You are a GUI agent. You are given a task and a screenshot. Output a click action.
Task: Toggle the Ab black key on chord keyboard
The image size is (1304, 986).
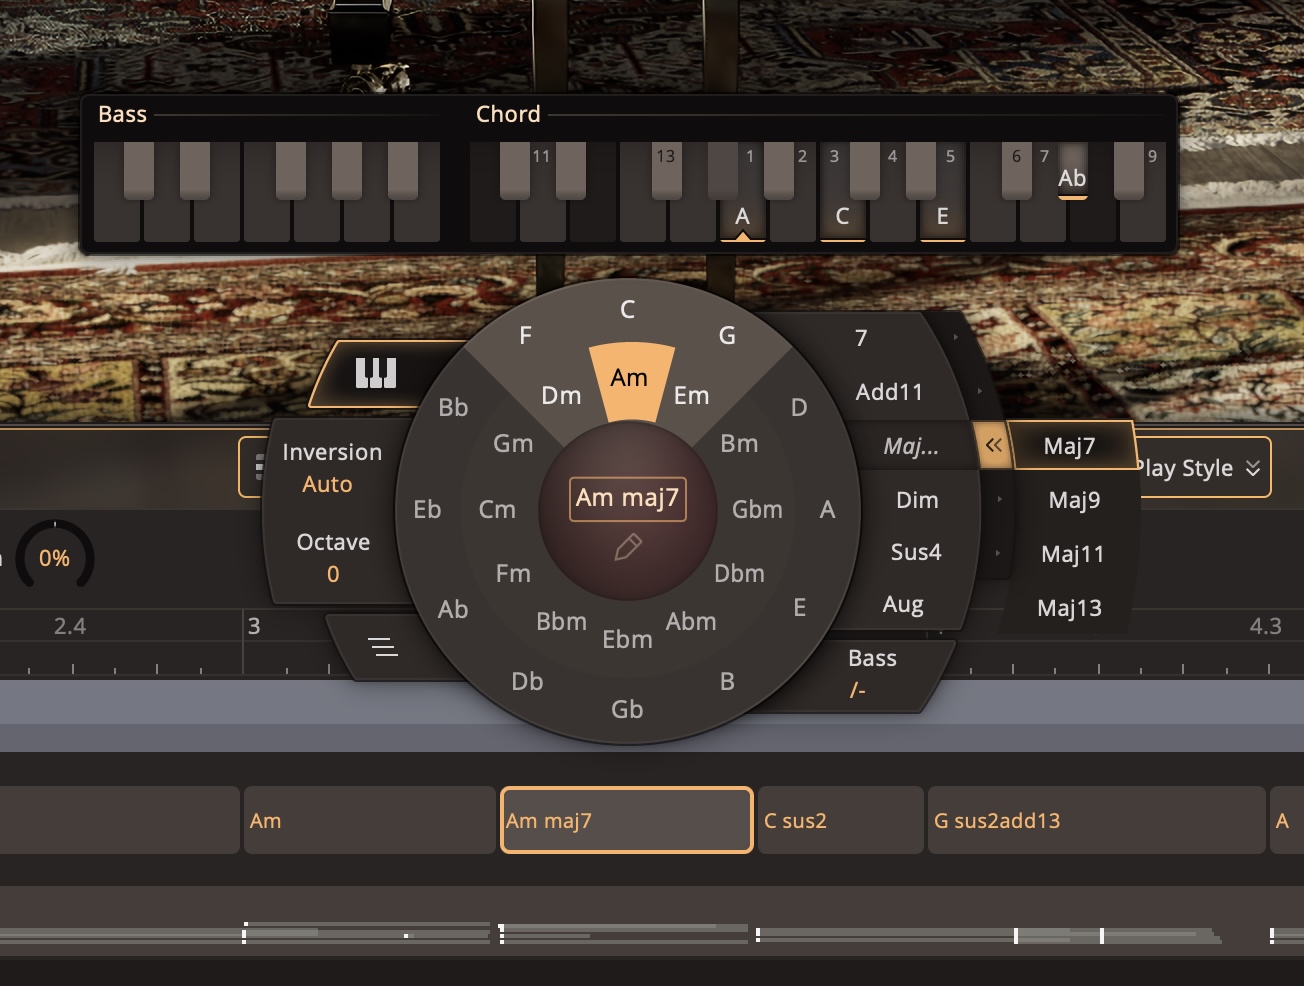[x=1072, y=170]
